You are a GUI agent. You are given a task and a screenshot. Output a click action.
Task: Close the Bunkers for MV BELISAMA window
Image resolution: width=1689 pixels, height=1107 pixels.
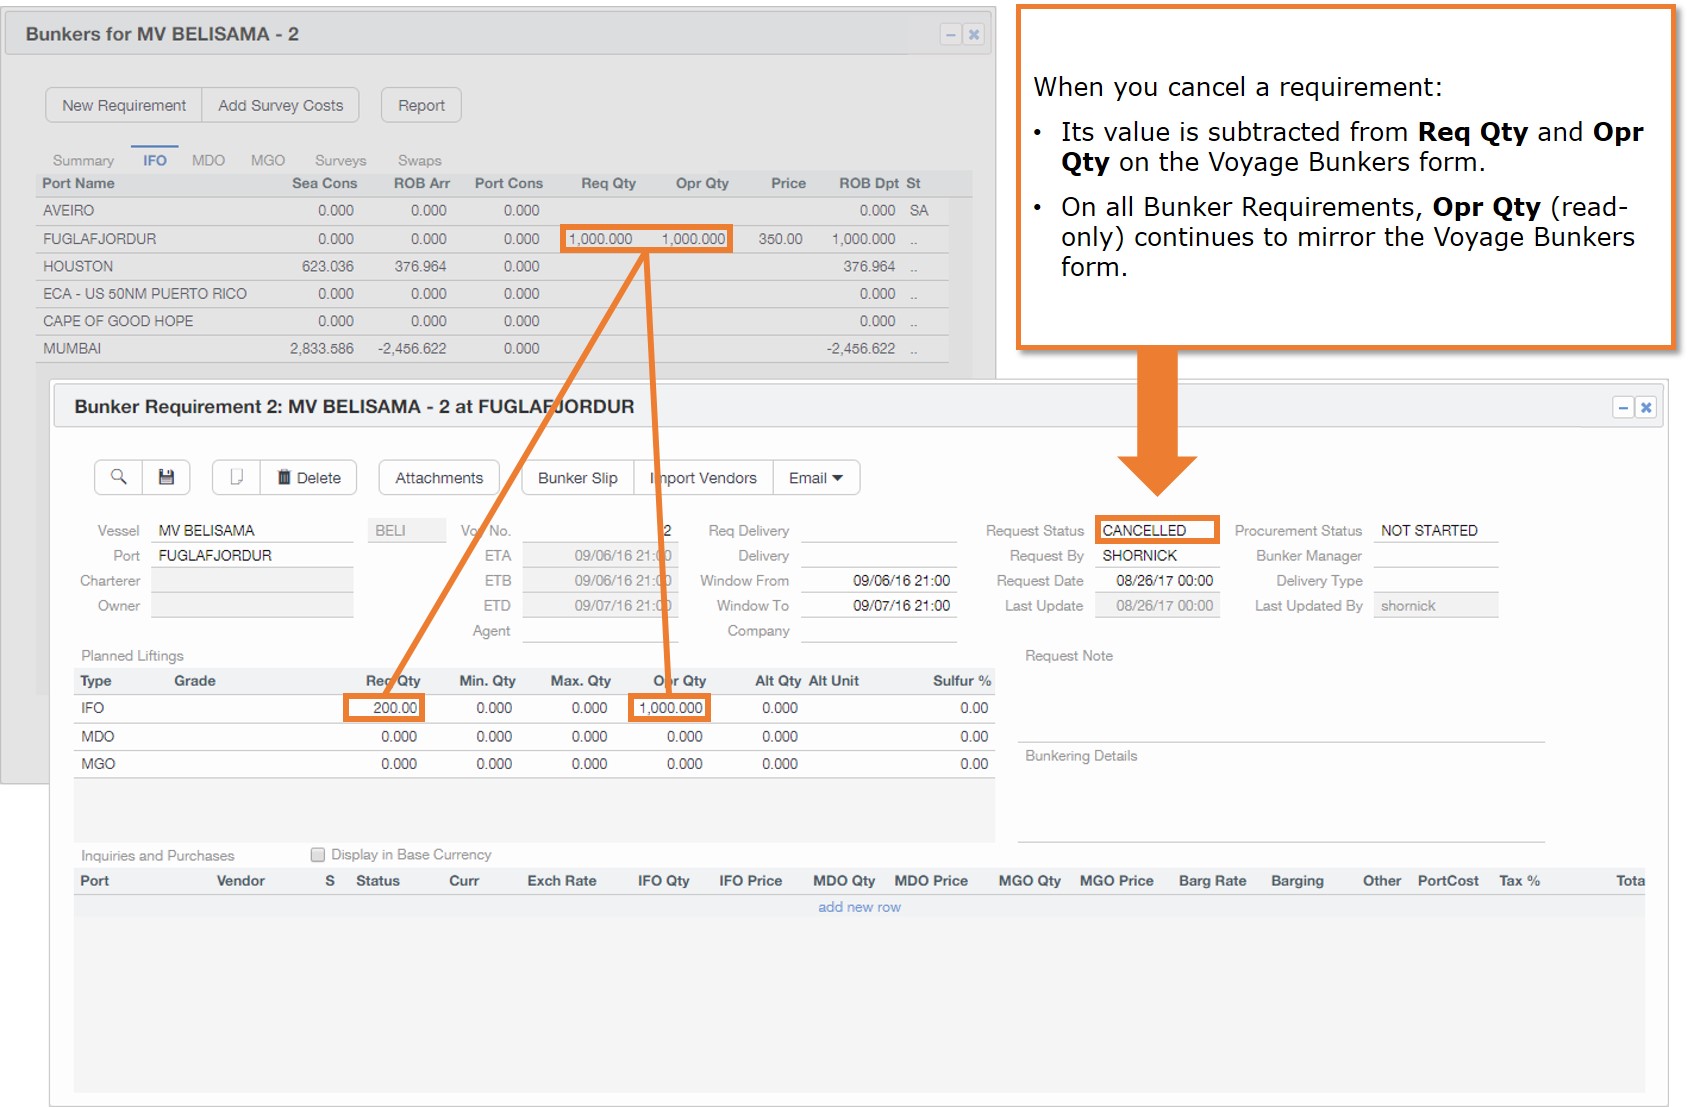[x=974, y=35]
